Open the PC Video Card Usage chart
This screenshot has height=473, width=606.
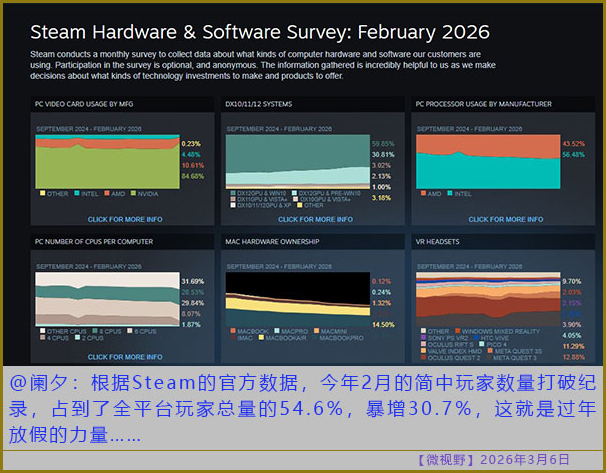pos(108,160)
